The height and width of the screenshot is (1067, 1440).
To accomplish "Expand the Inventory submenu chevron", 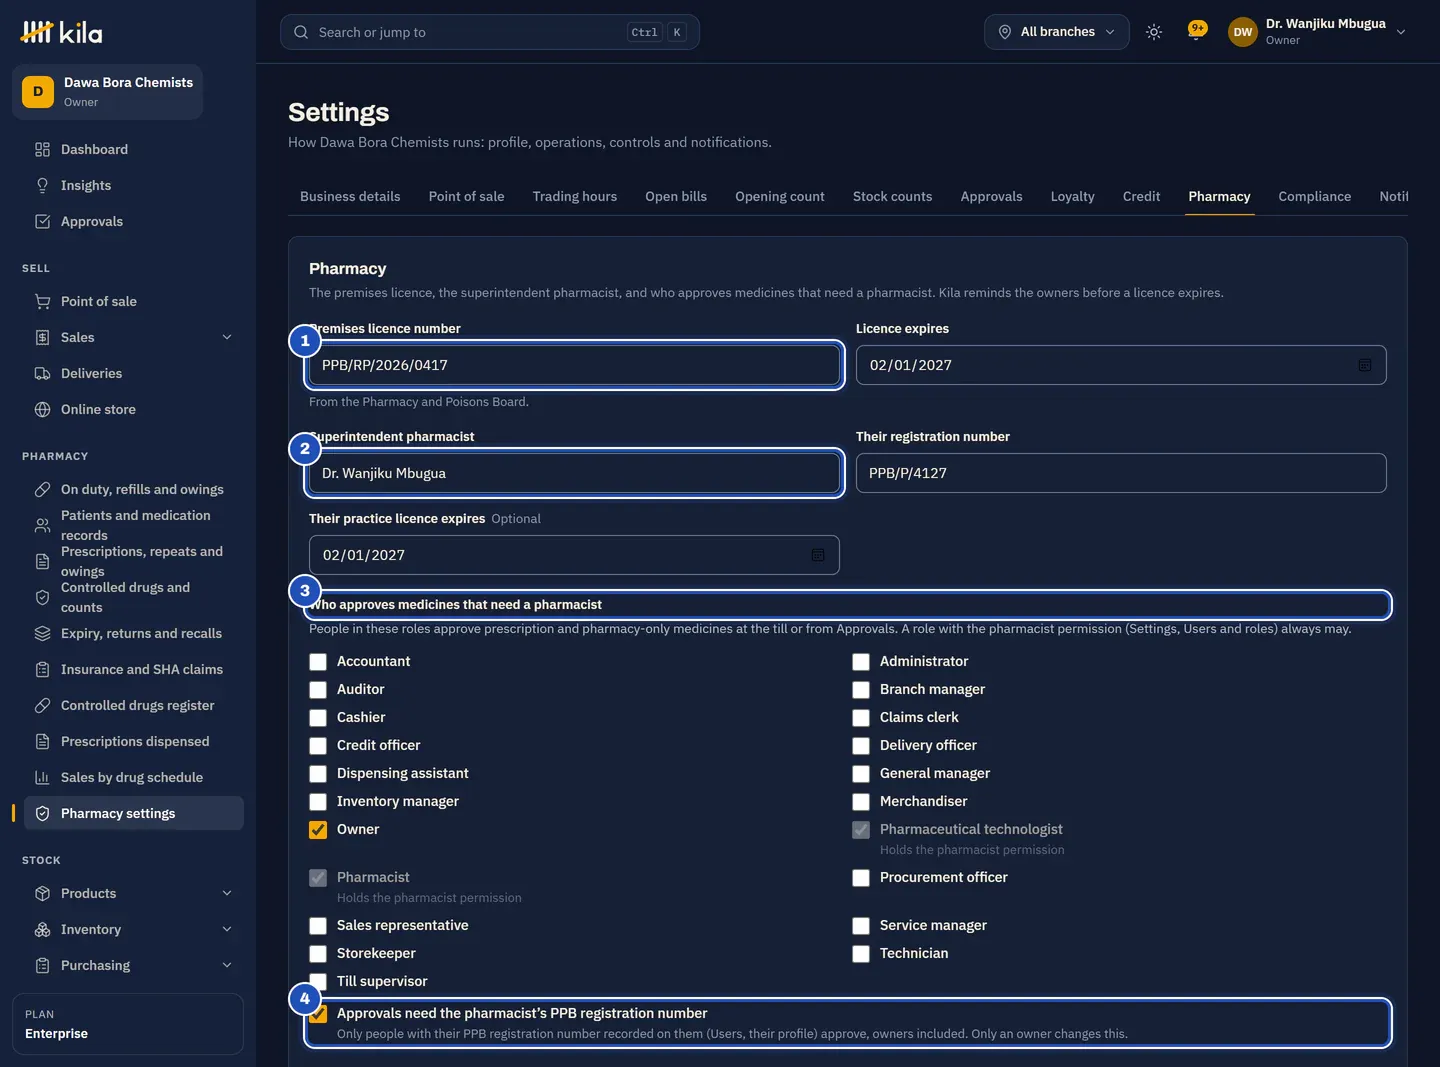I will click(227, 930).
